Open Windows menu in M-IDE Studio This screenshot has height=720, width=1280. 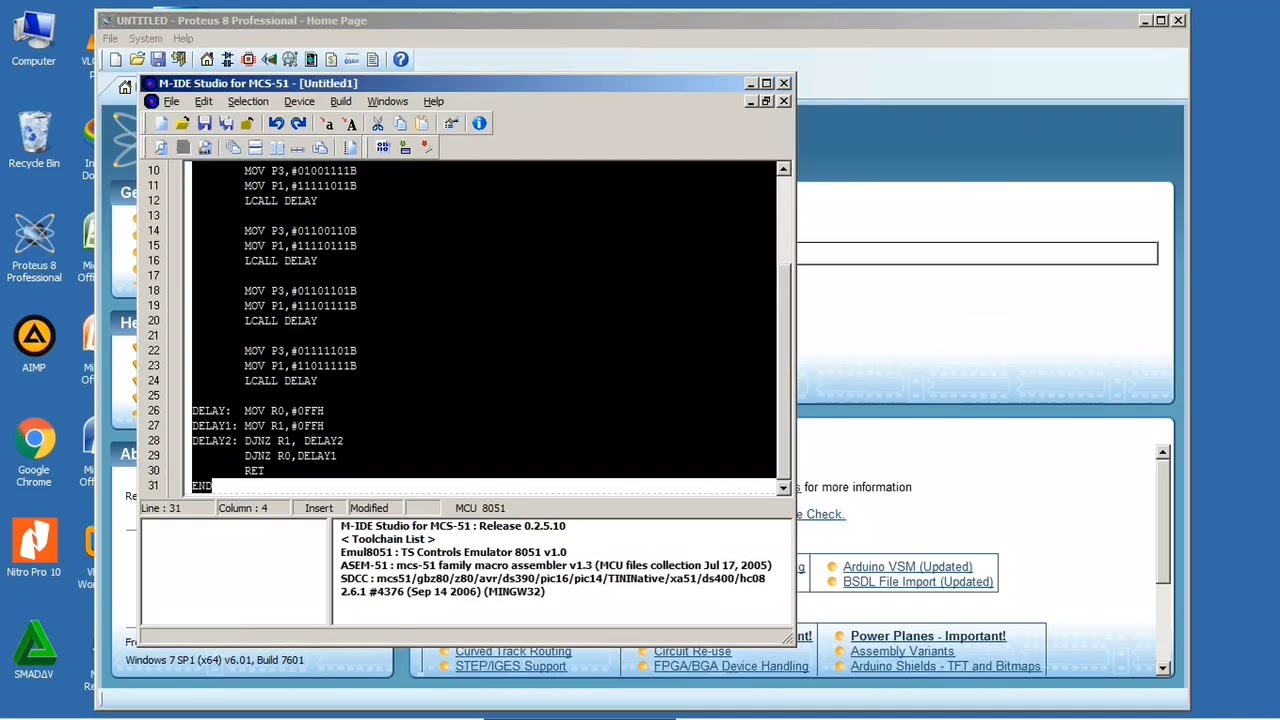click(x=387, y=101)
